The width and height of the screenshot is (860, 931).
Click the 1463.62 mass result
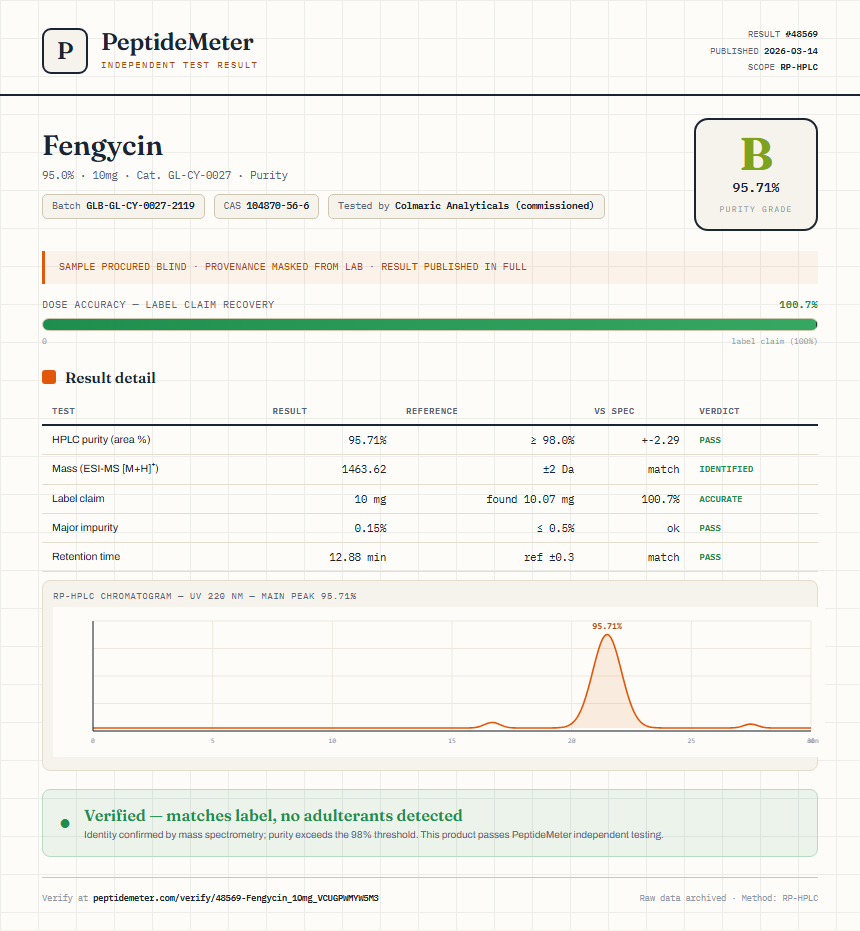pyautogui.click(x=364, y=469)
